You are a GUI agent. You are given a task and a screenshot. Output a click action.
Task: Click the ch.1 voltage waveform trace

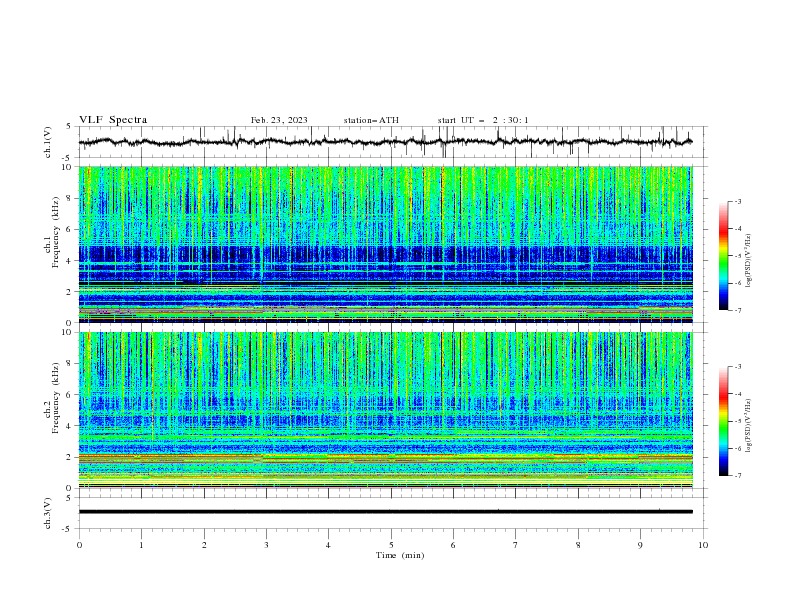[x=385, y=142]
